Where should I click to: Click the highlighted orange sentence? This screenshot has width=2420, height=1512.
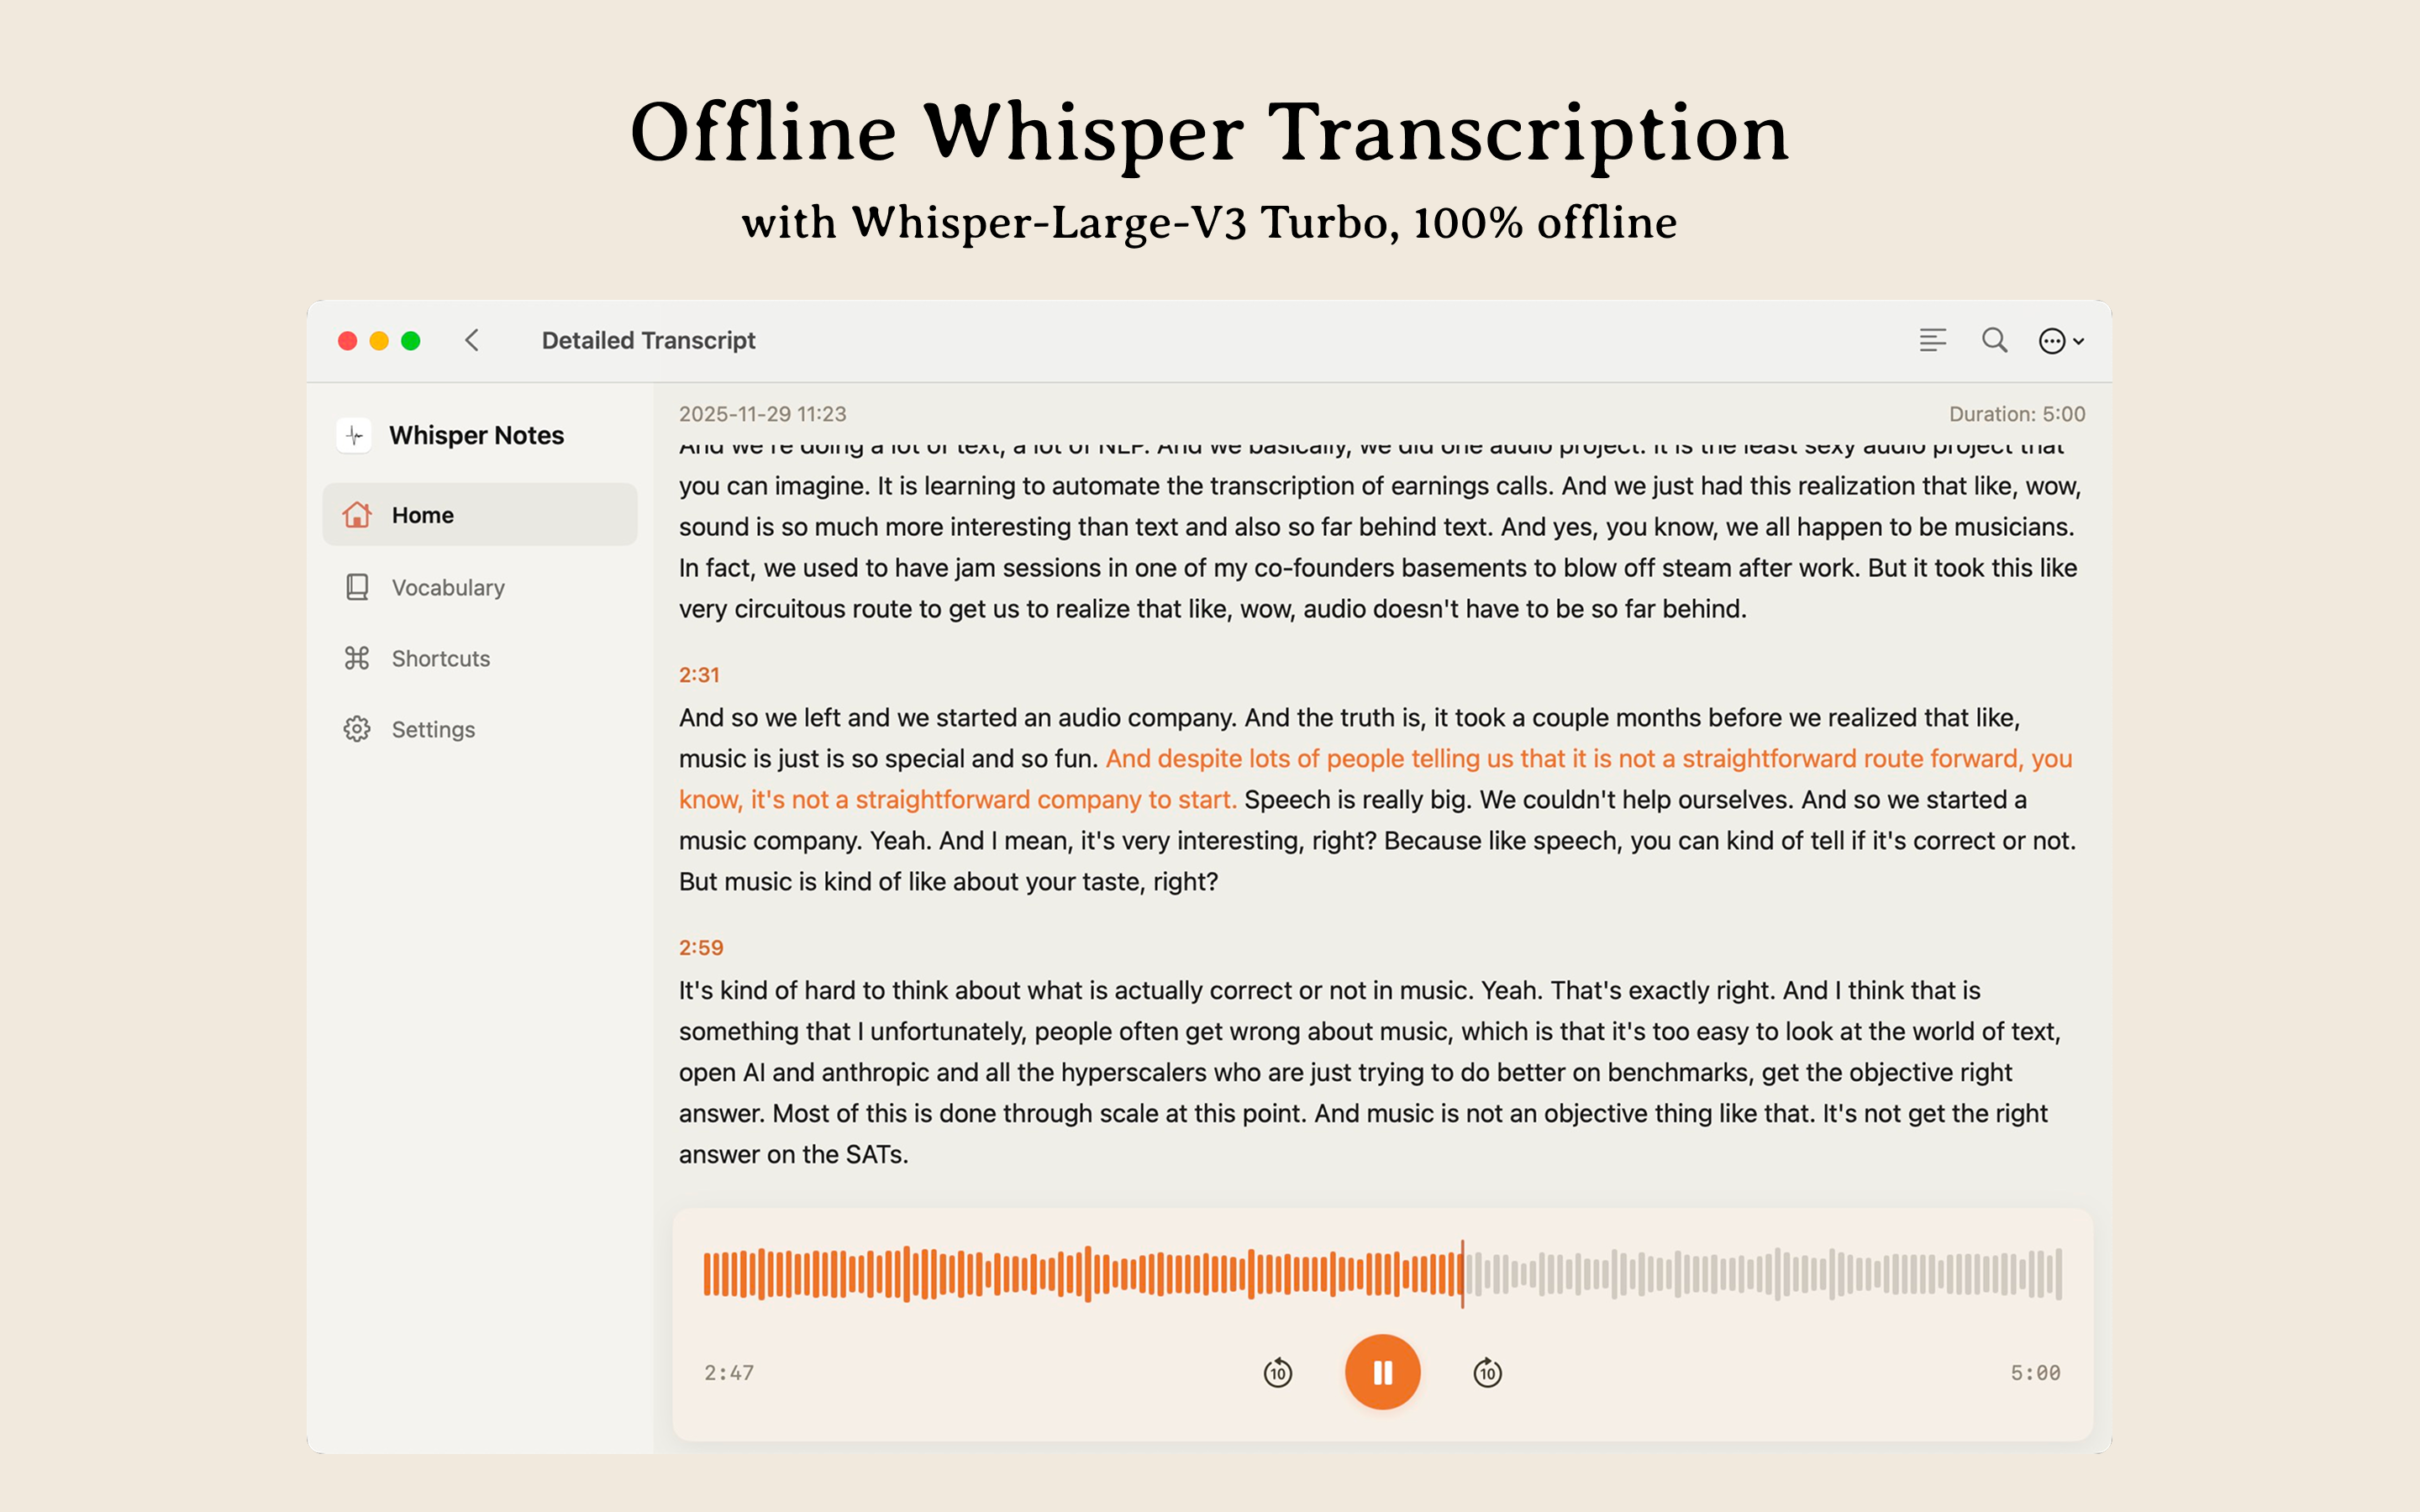pos(1375,779)
